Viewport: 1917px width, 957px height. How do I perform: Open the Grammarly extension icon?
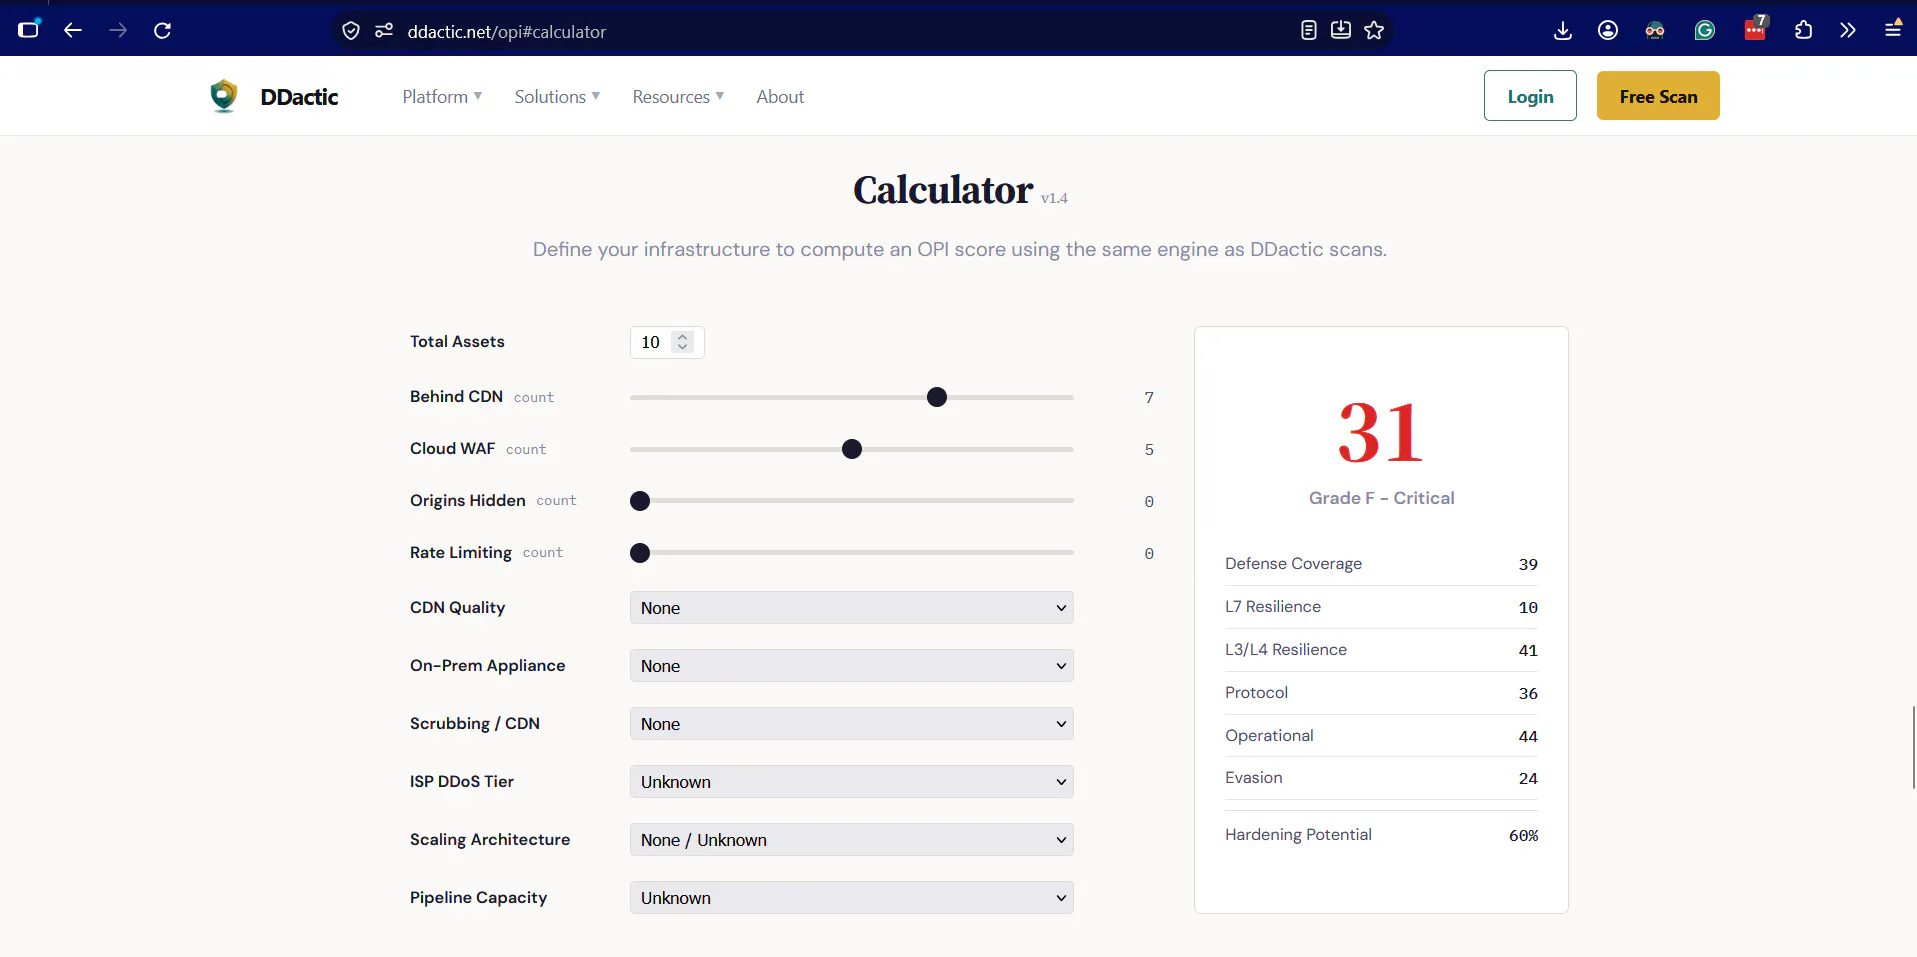[1705, 30]
